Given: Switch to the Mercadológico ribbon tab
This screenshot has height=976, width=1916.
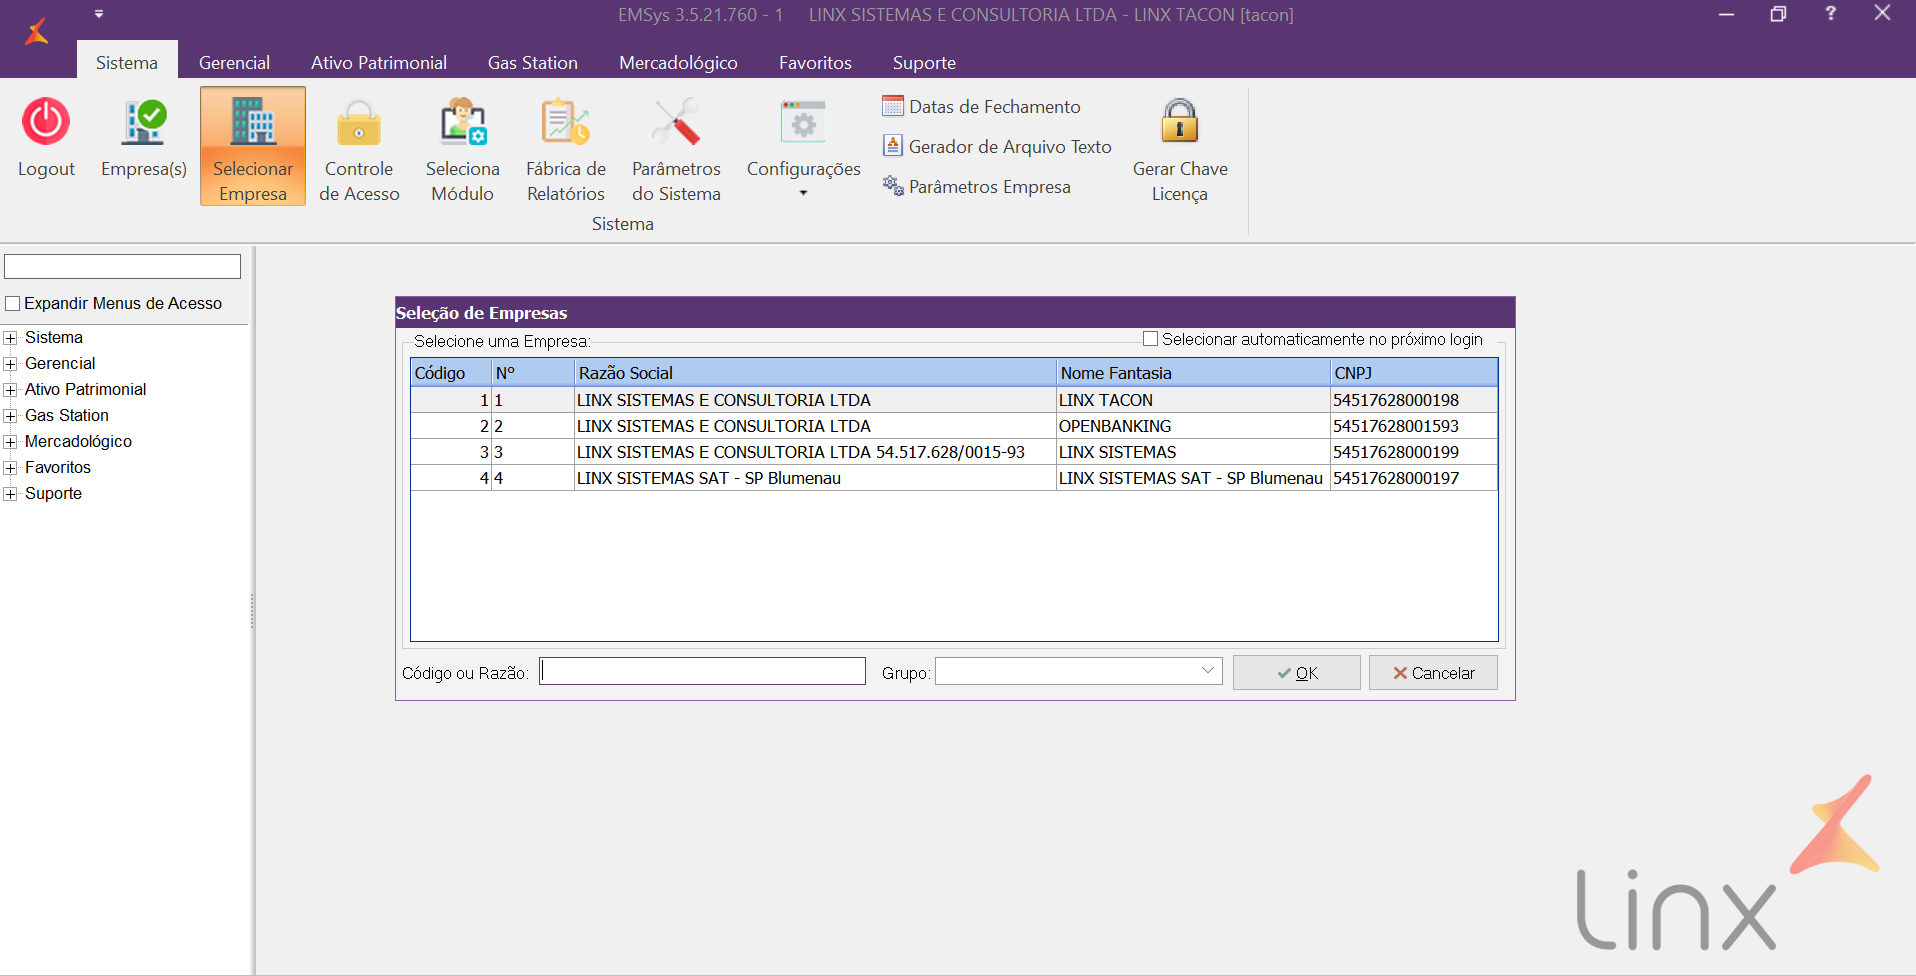Looking at the screenshot, I should [x=678, y=63].
